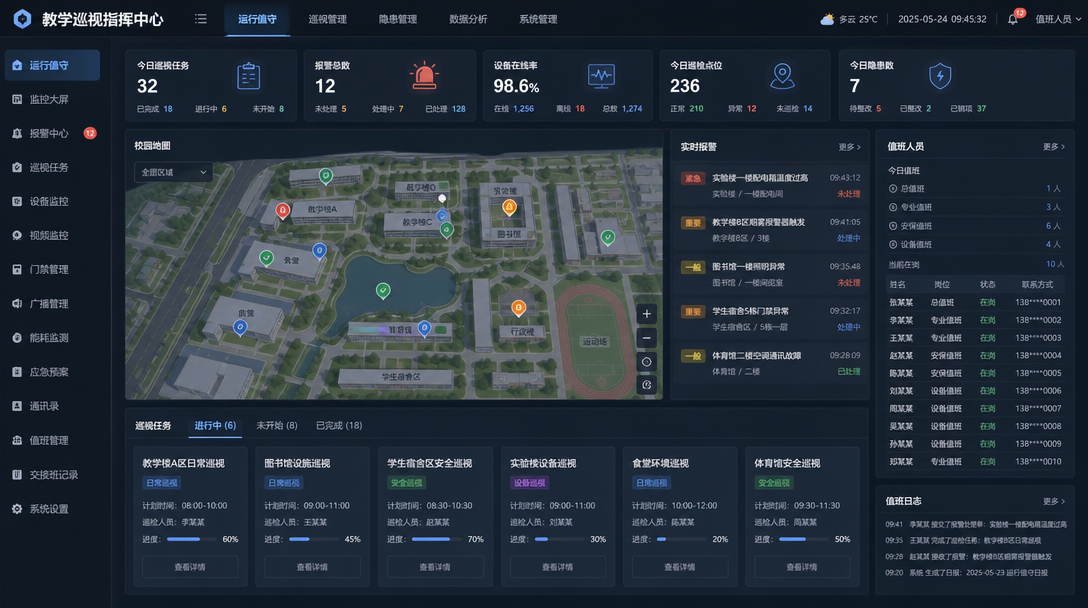The width and height of the screenshot is (1088, 608).
Task: Expand 更多 in the 实时报警 panel
Action: click(849, 147)
